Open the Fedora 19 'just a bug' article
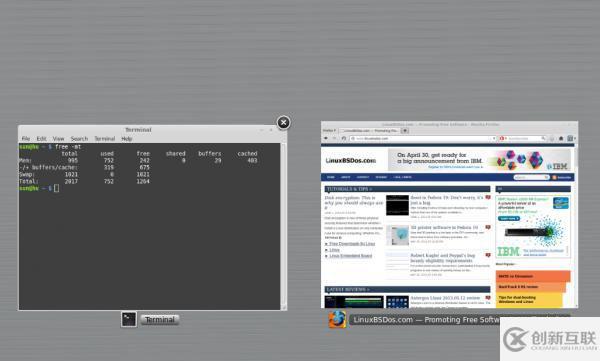The width and height of the screenshot is (600, 361). [447, 200]
